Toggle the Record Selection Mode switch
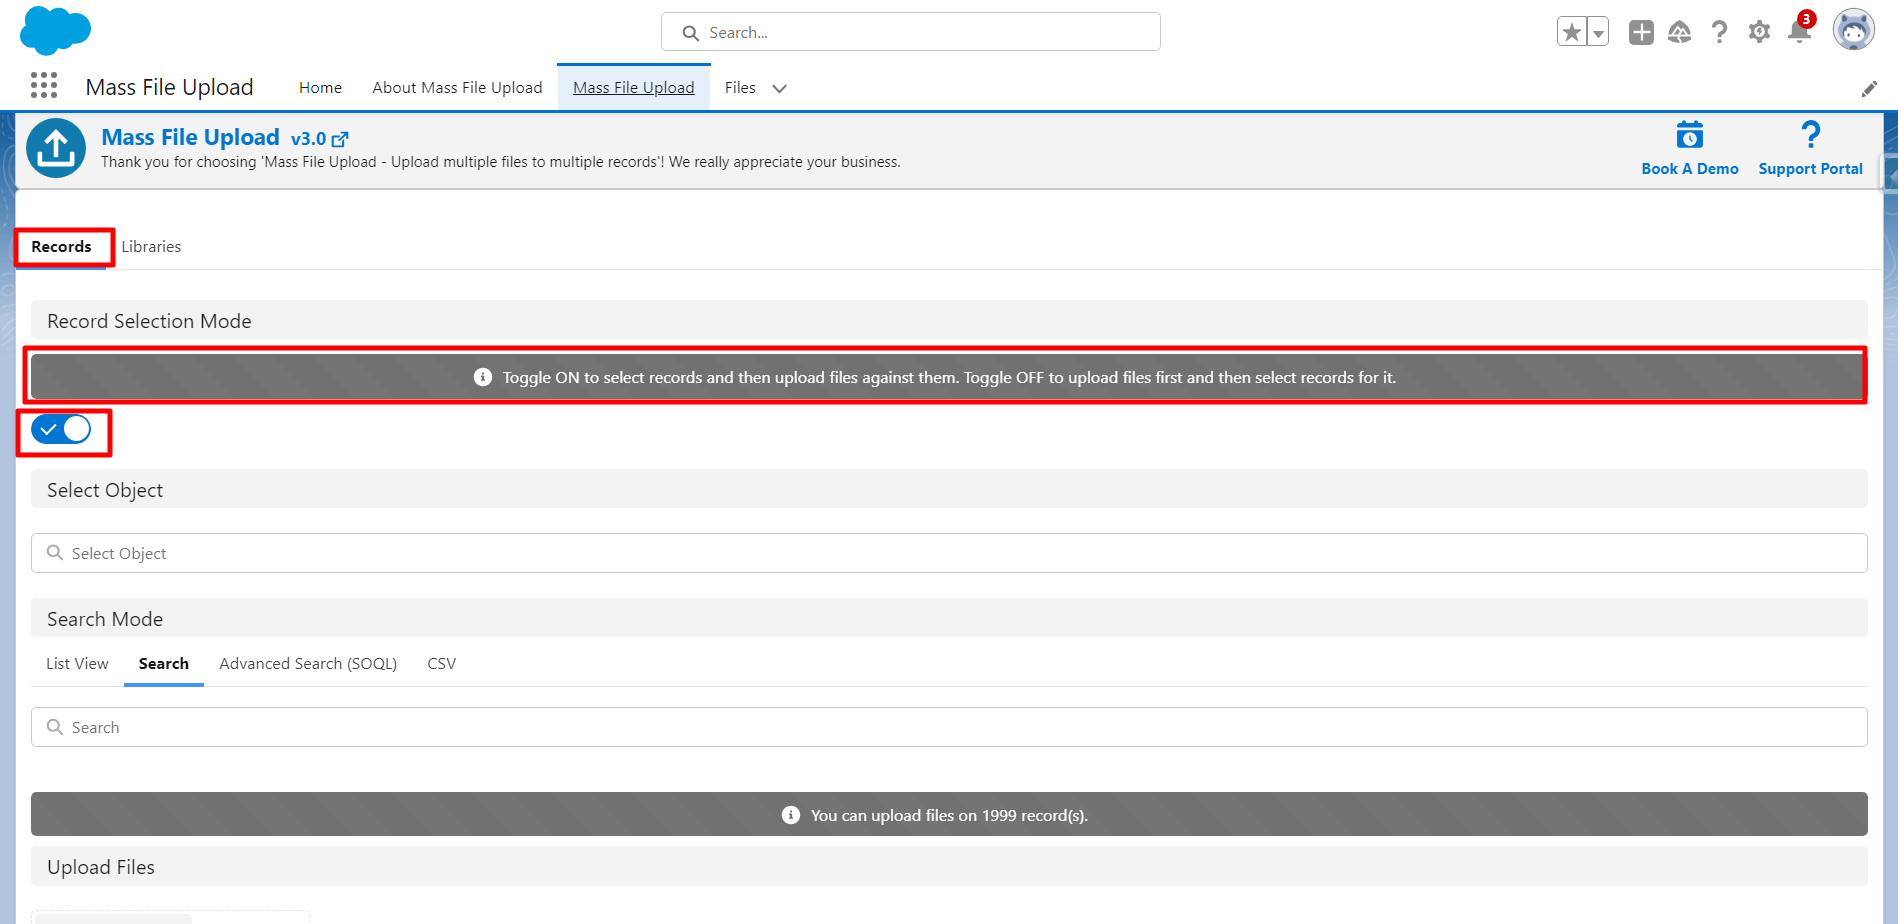This screenshot has width=1898, height=924. click(x=61, y=429)
